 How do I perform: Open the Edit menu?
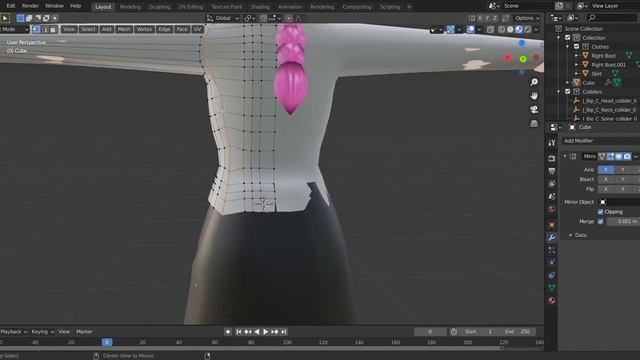(11, 6)
